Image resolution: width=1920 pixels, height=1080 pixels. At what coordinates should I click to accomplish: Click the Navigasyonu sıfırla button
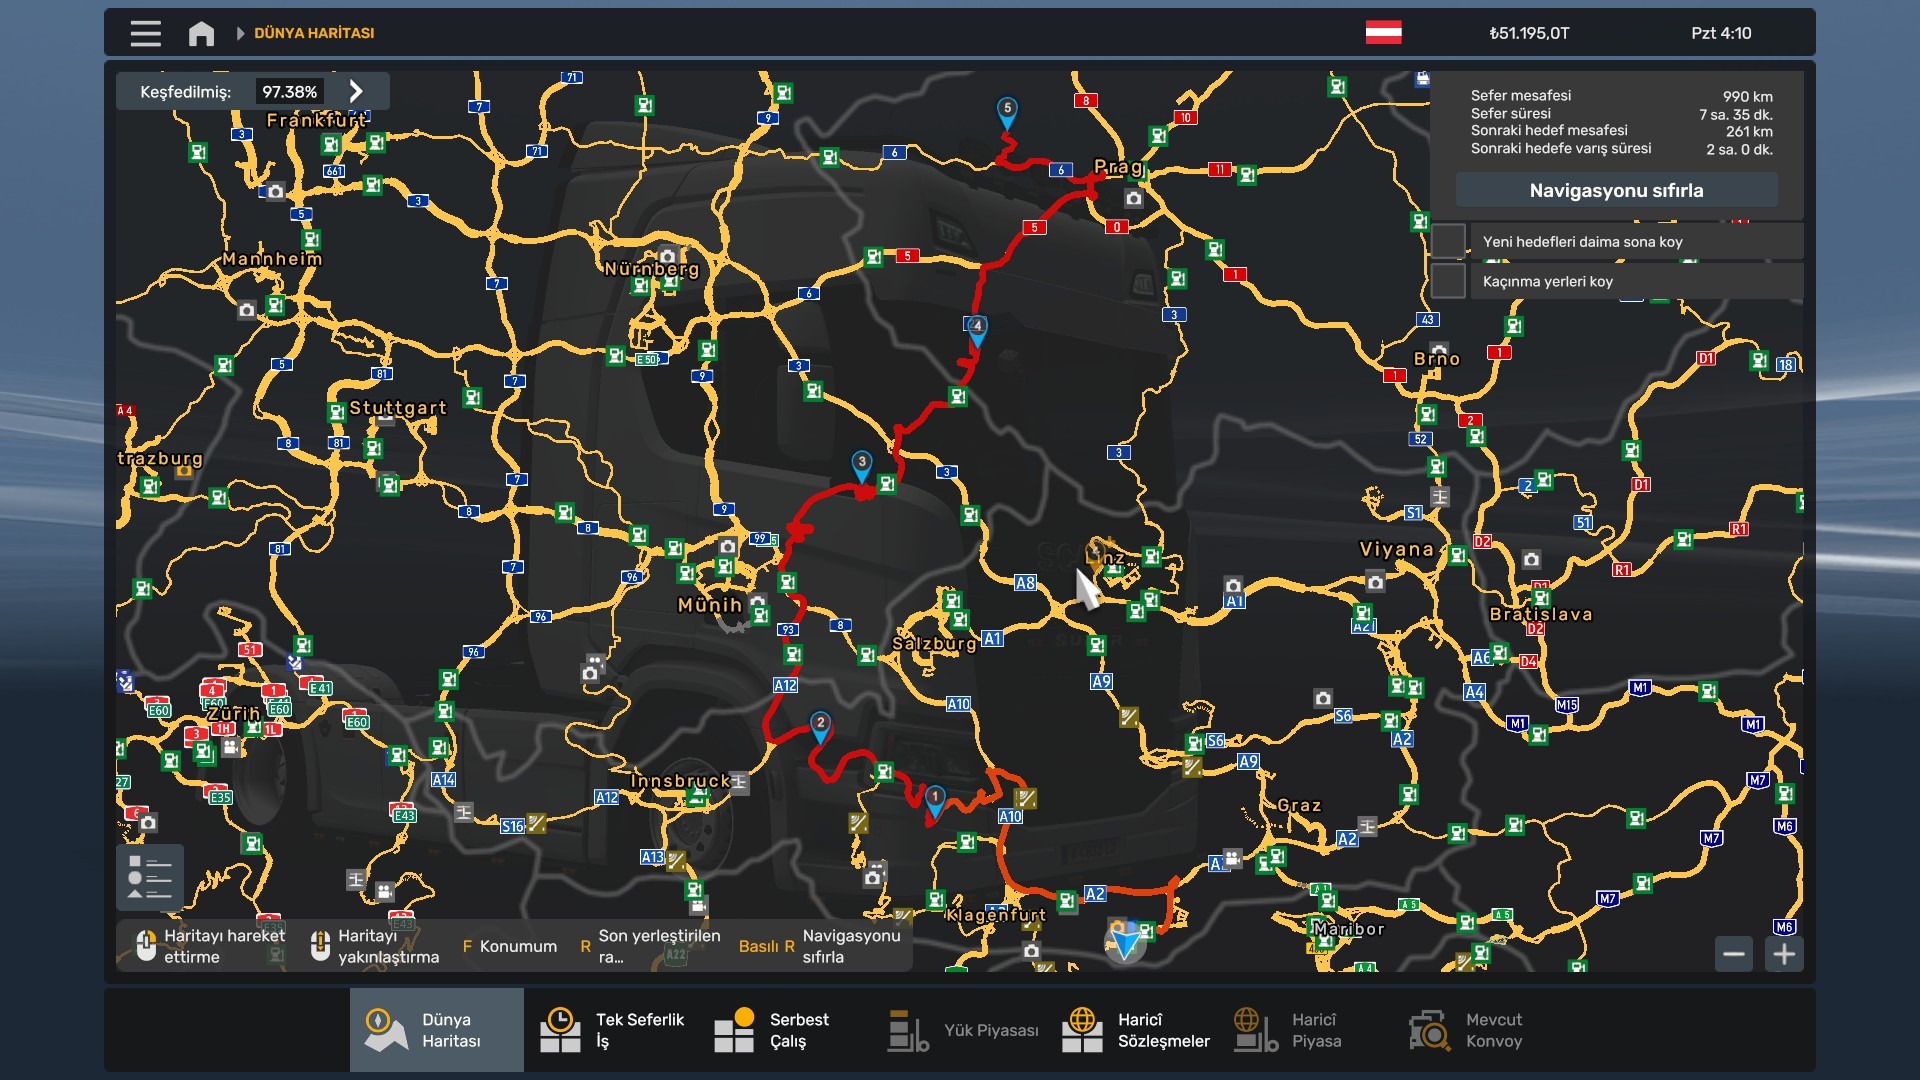point(1616,190)
